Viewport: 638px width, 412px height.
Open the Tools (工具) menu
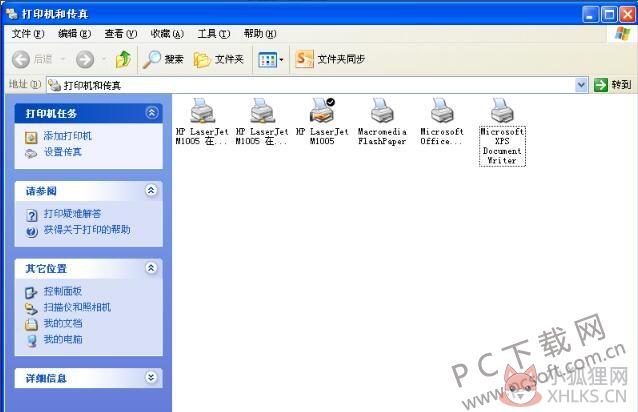pyautogui.click(x=214, y=34)
